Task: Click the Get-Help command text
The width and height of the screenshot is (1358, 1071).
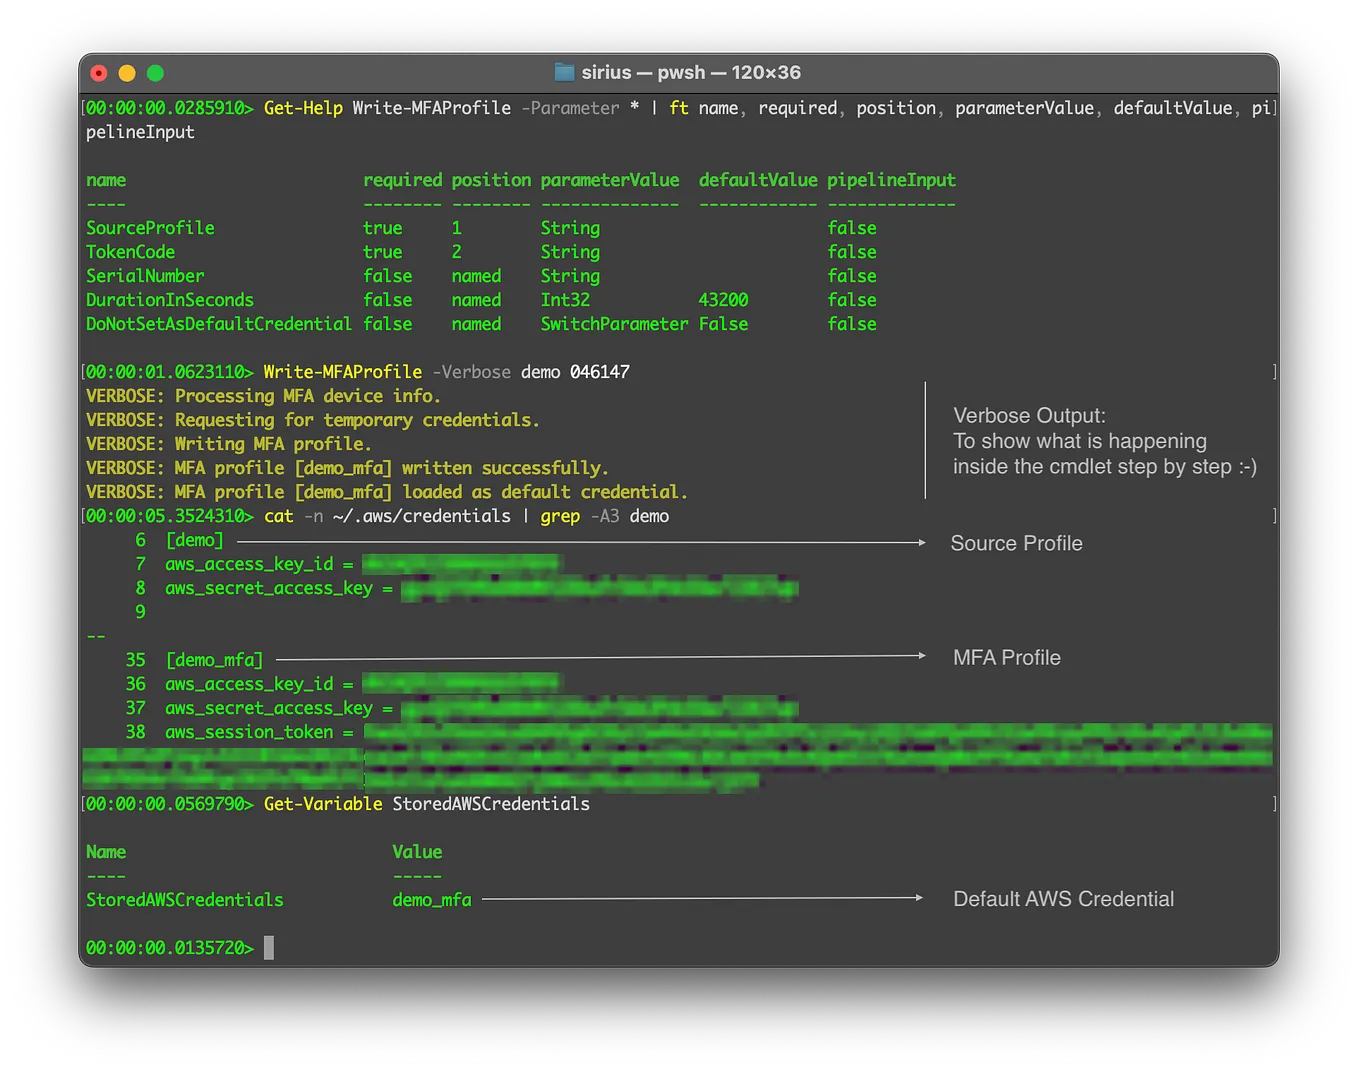Action: 303,108
